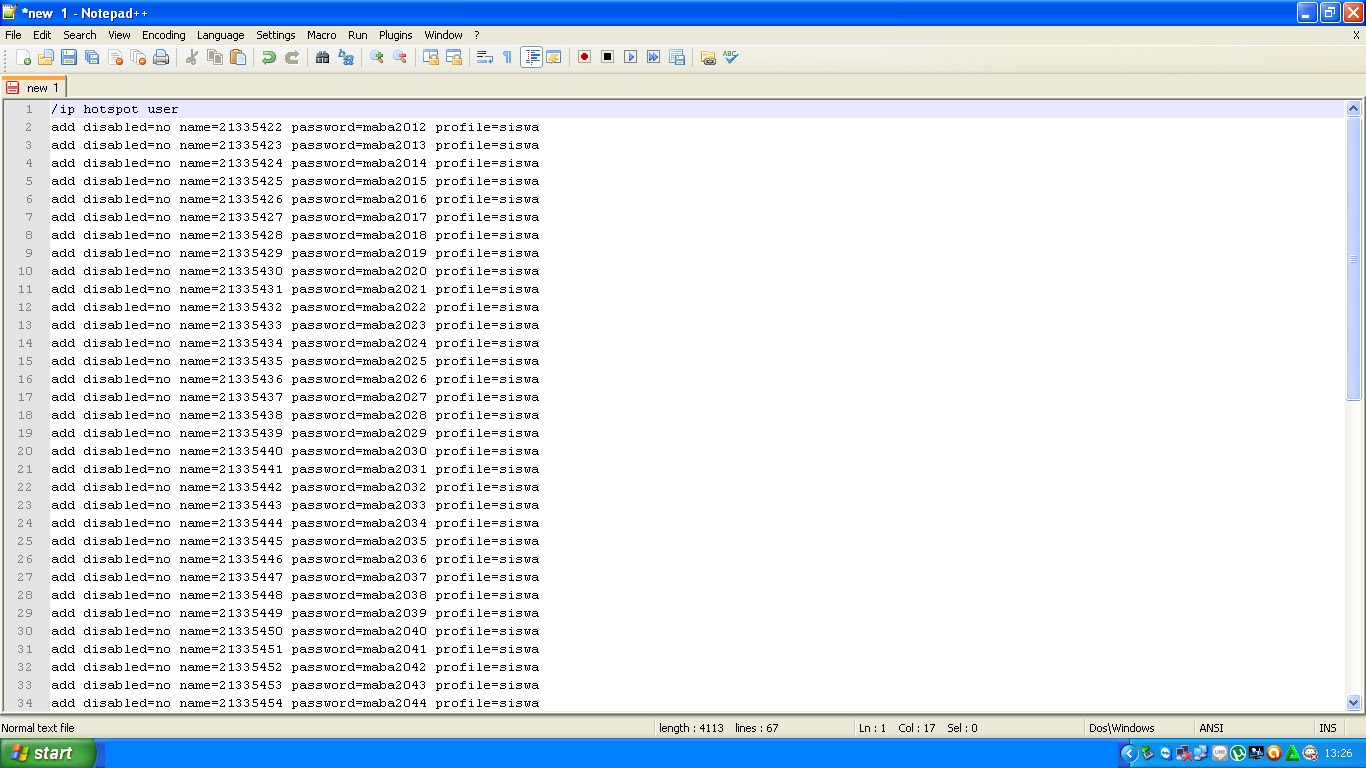Click the 'ANSI' encoding status entry

[x=1211, y=728]
